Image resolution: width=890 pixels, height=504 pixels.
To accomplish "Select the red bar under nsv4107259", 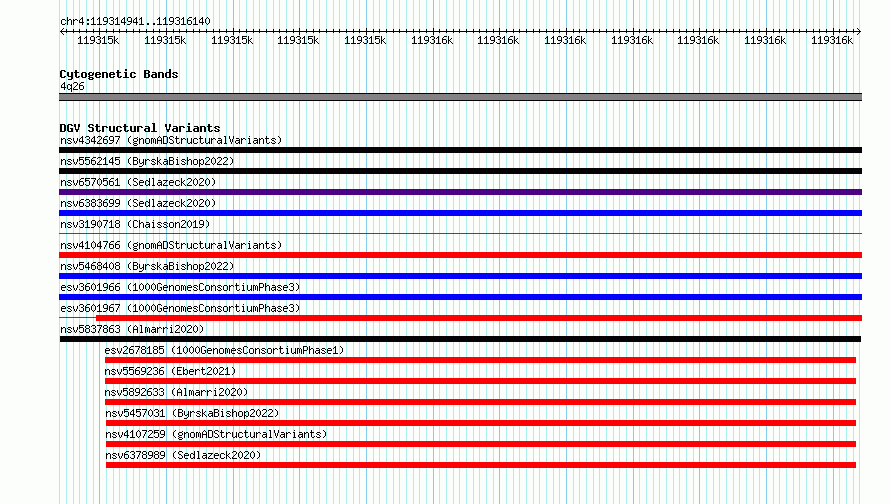I will (481, 444).
